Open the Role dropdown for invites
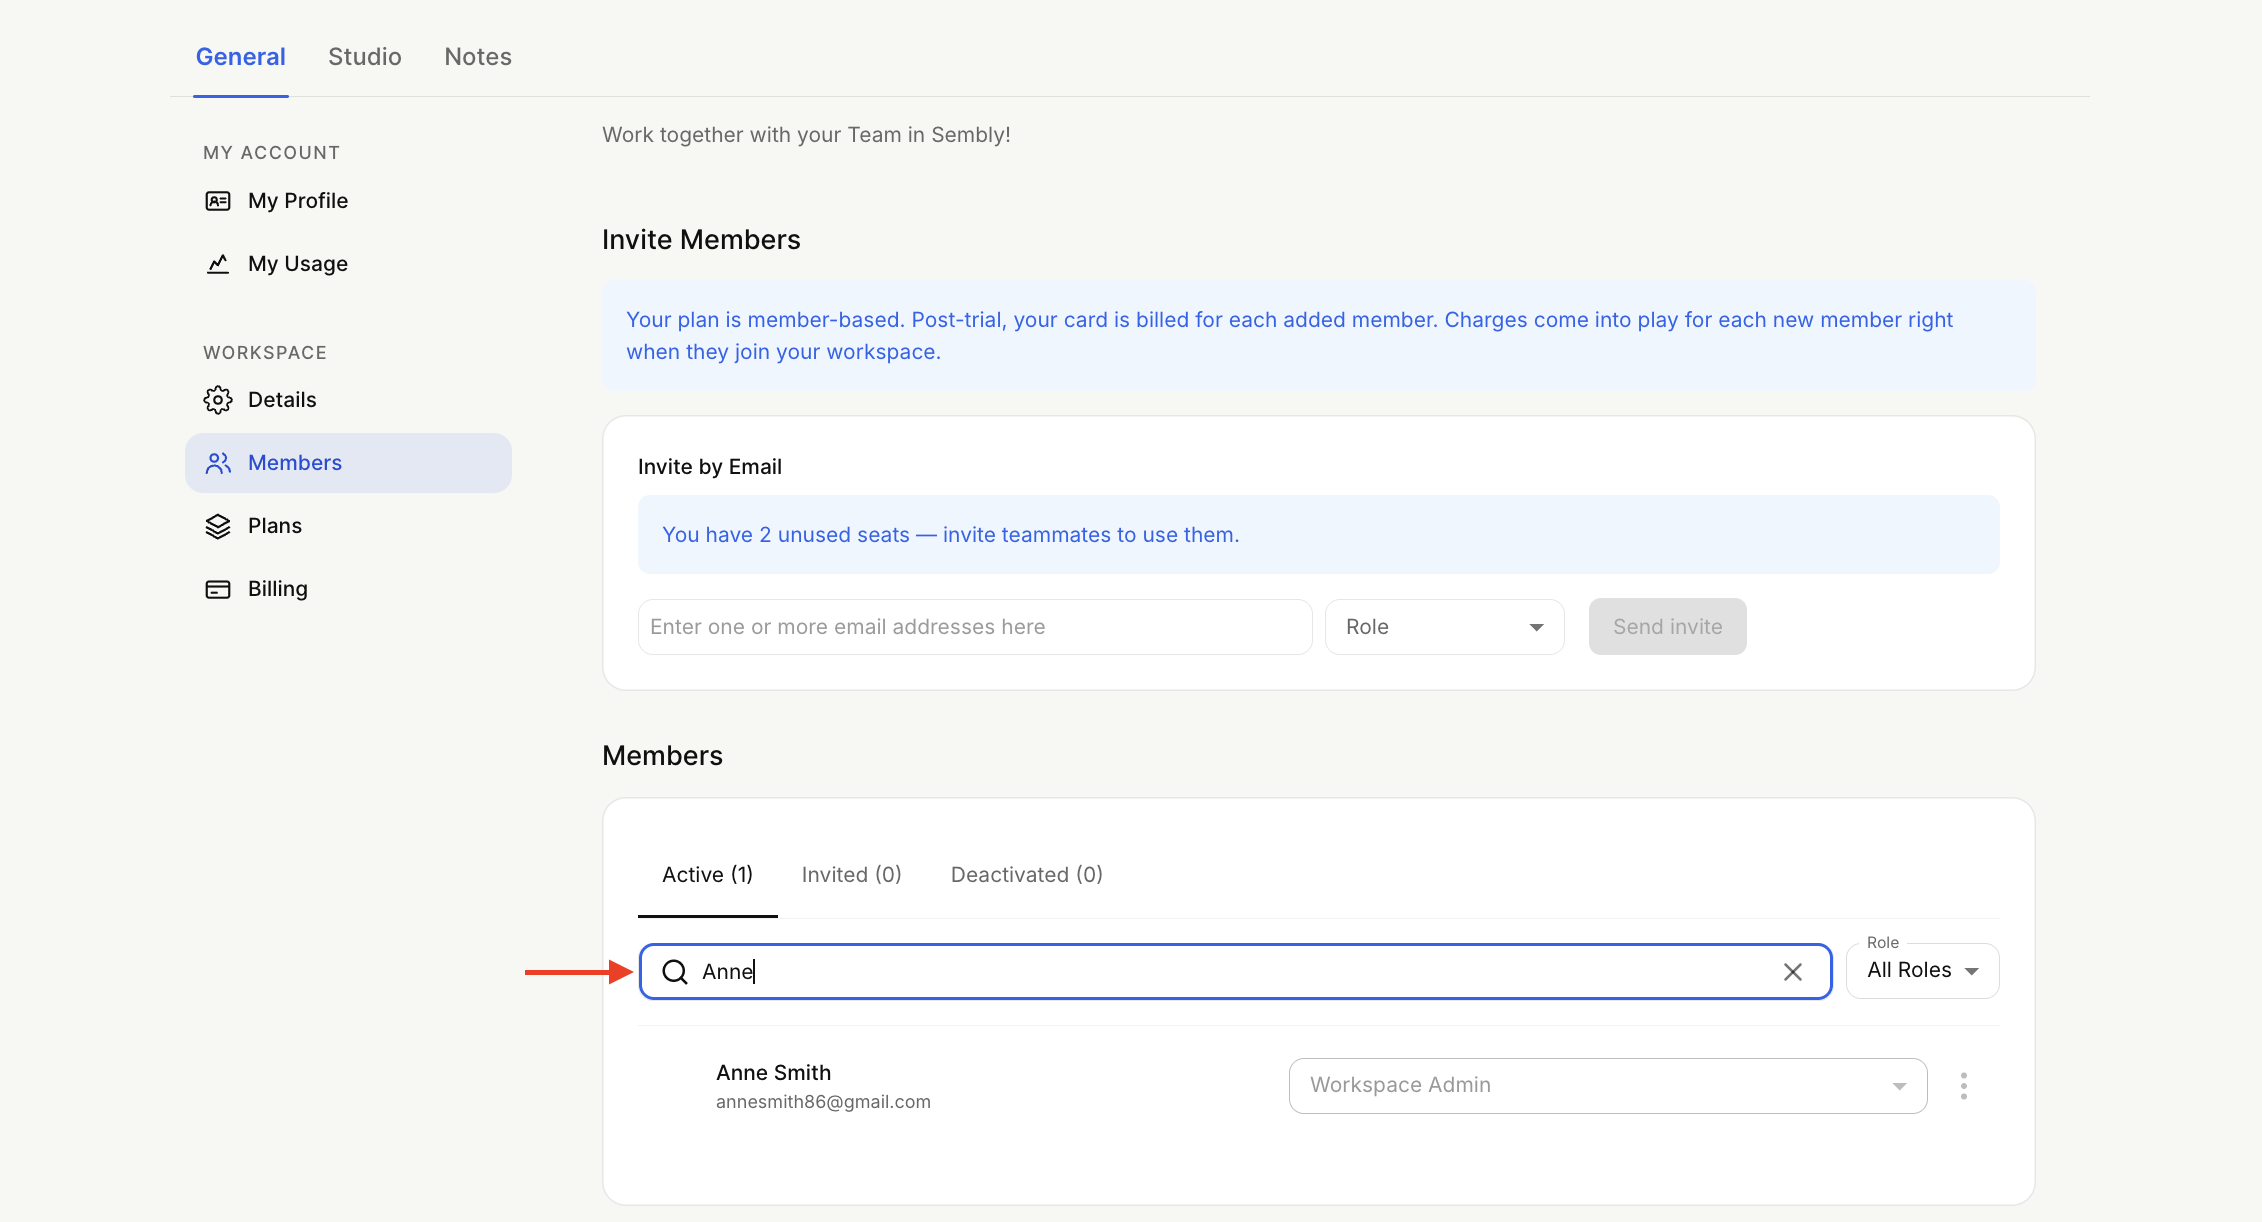The image size is (2262, 1222). click(1444, 627)
